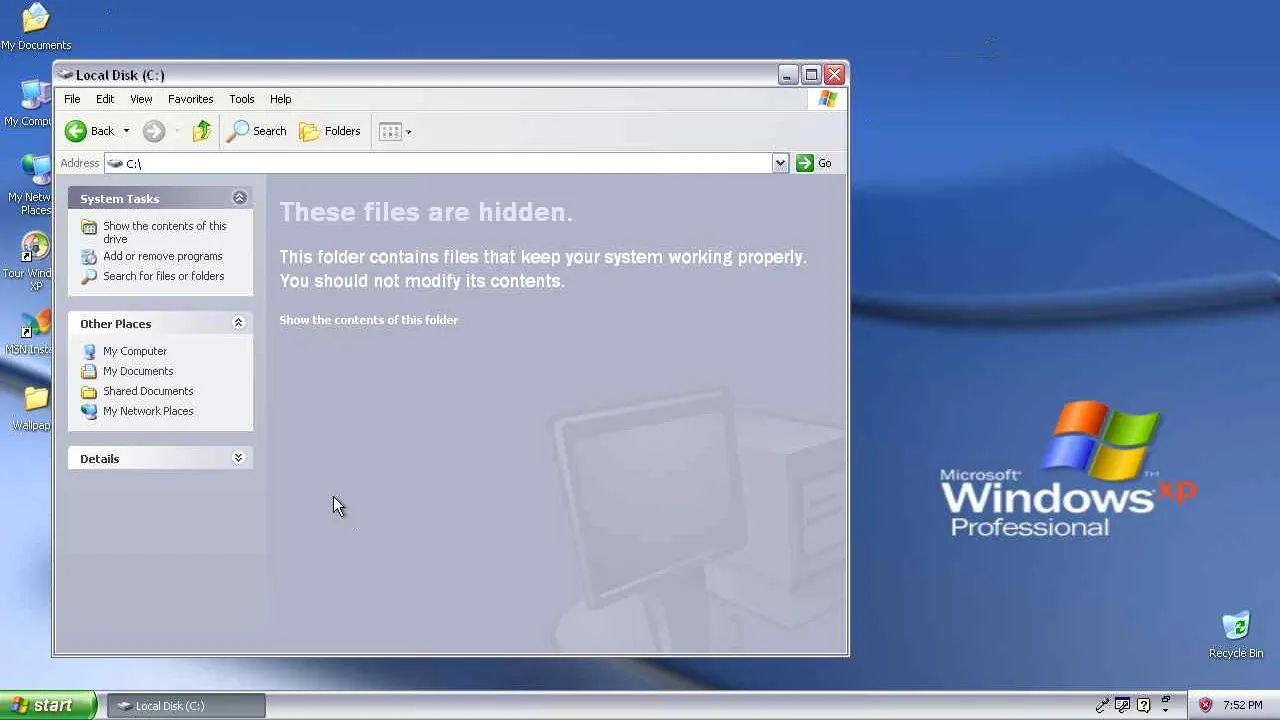The height and width of the screenshot is (720, 1280).
Task: Go back with the green Back arrow
Action: pyautogui.click(x=90, y=131)
